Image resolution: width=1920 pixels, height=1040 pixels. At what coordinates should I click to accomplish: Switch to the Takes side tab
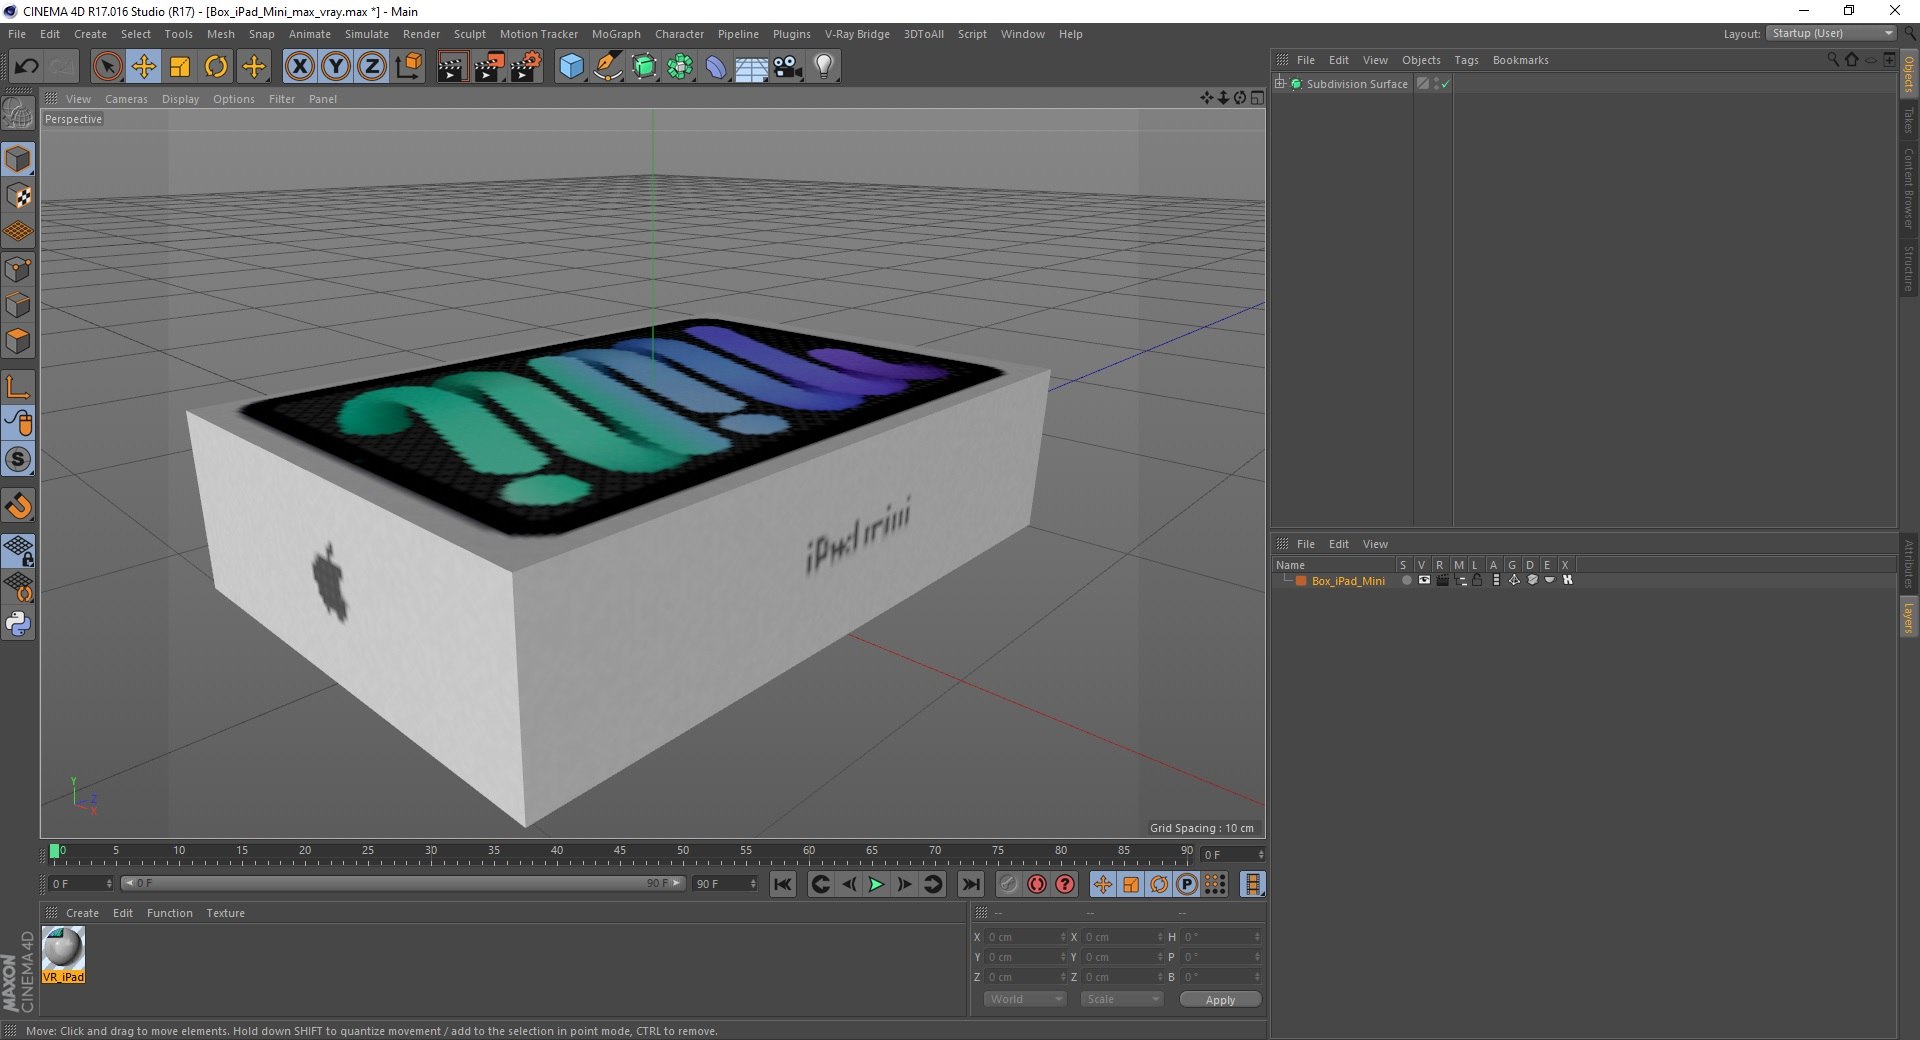1908,120
